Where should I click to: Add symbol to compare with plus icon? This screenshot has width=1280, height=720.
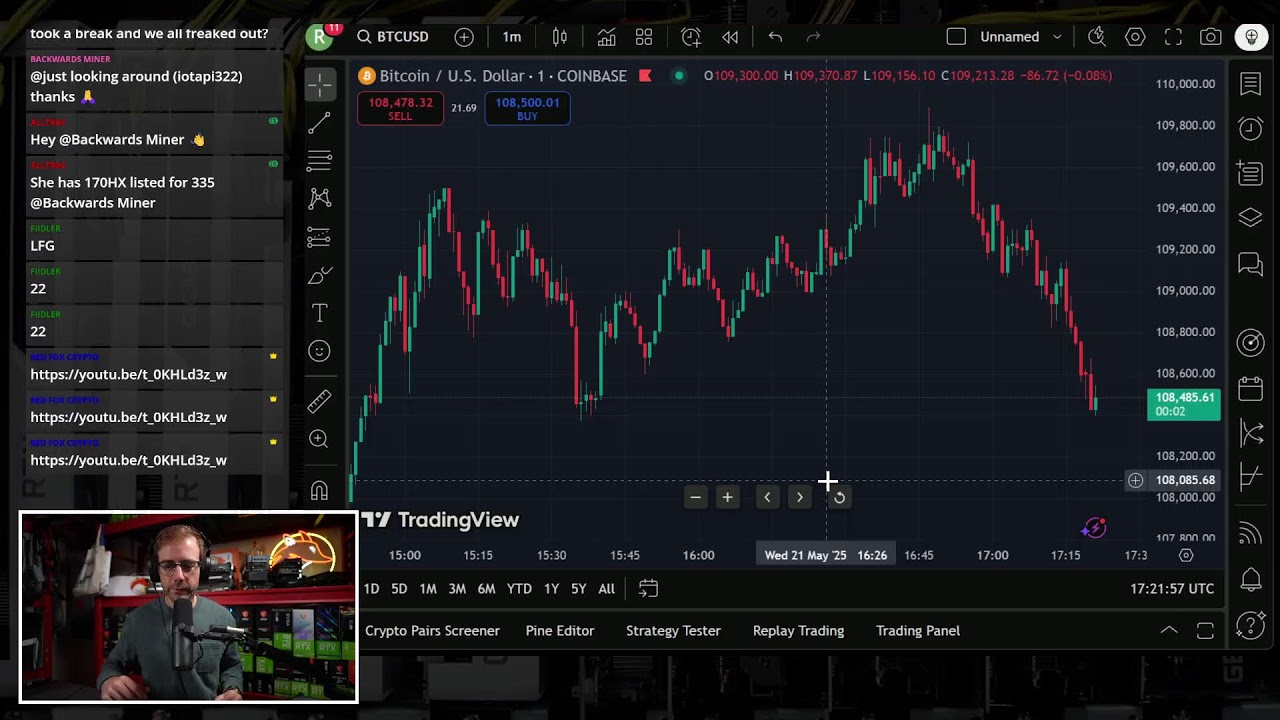(464, 37)
